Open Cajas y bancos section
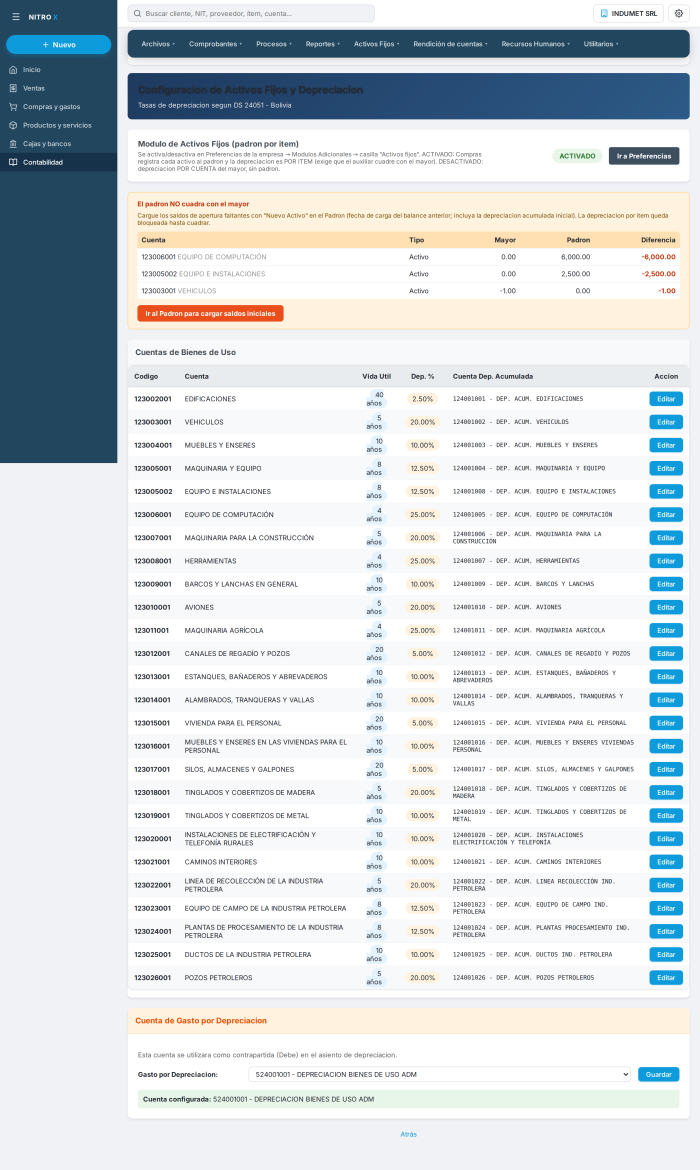This screenshot has height=1170, width=700. pos(58,144)
